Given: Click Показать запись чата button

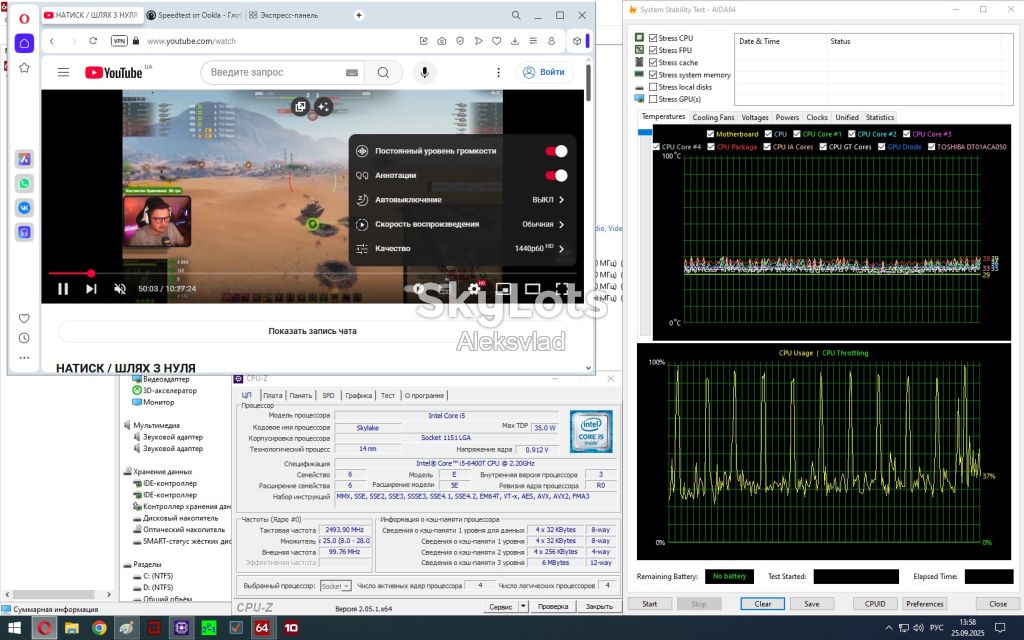Looking at the screenshot, I should (x=312, y=331).
